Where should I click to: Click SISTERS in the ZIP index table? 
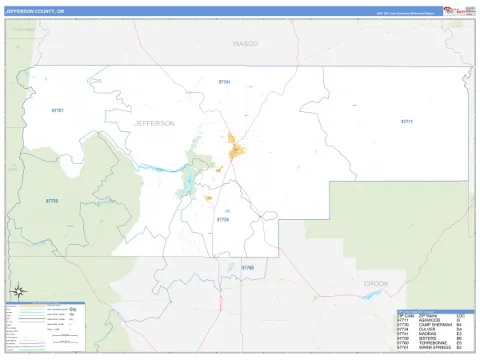click(428, 338)
